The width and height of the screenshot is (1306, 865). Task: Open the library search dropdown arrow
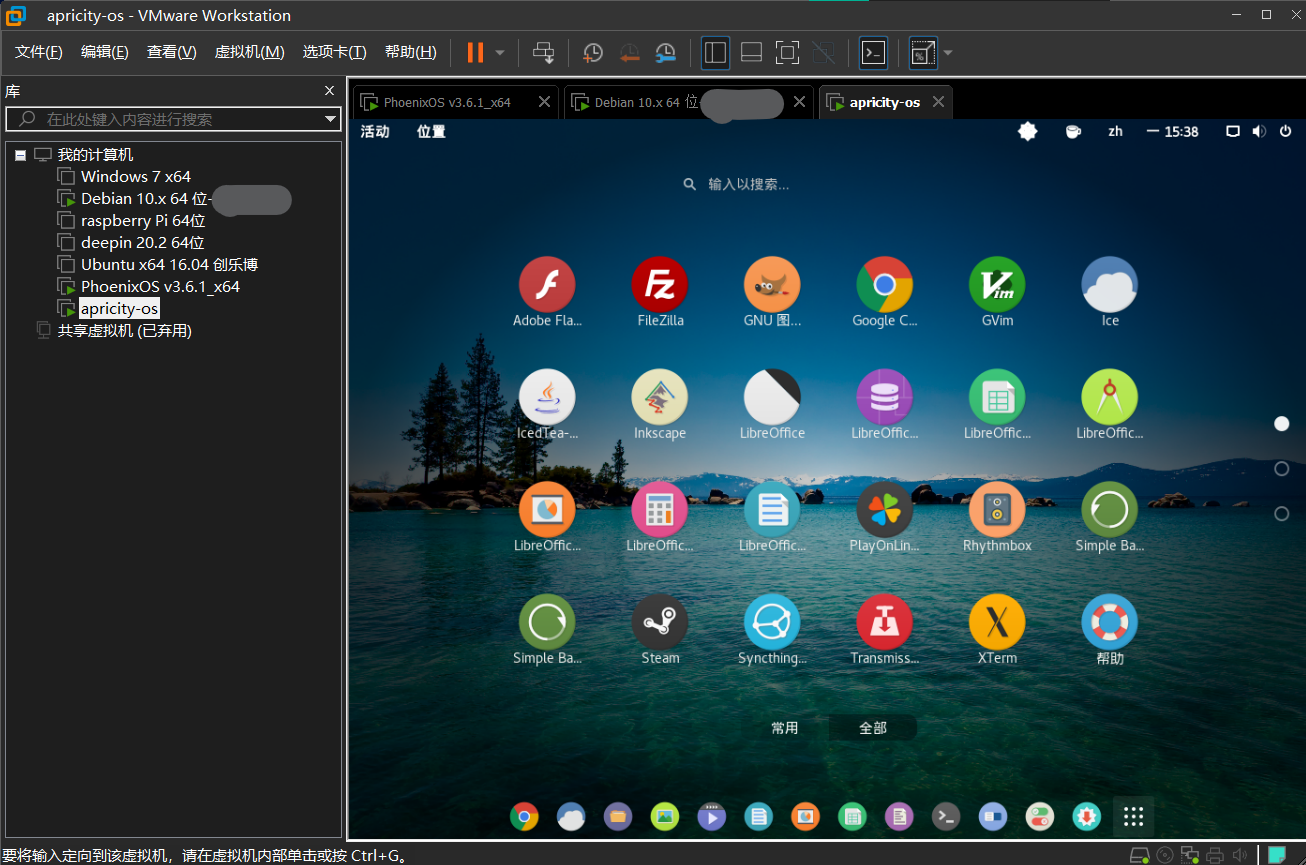tap(330, 119)
